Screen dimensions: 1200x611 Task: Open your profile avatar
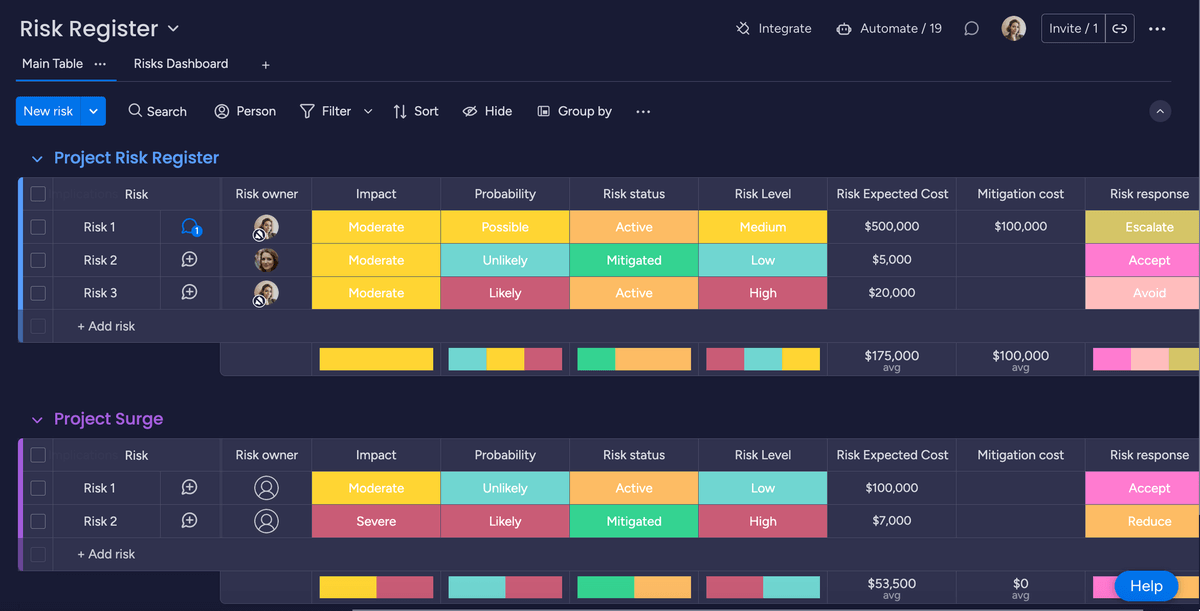(x=1013, y=28)
